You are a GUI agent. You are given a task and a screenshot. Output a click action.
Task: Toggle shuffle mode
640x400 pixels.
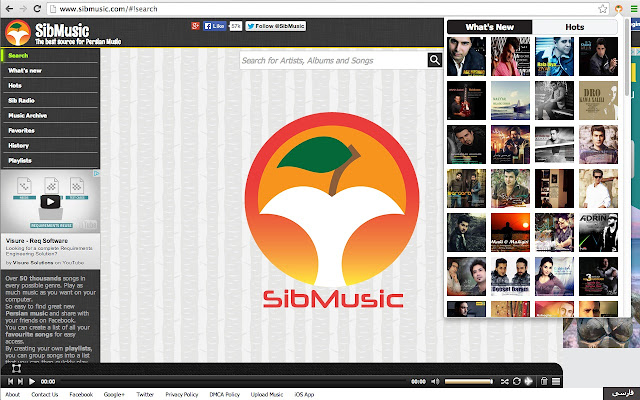pos(504,381)
